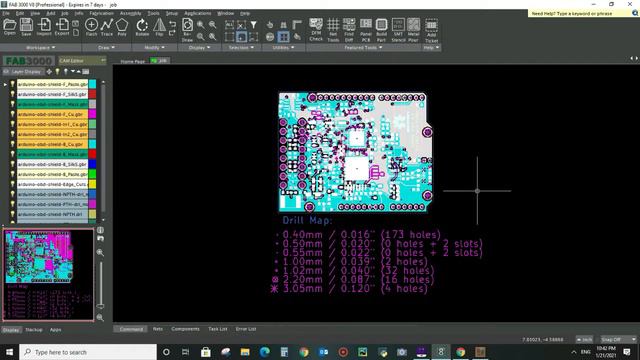Click the Re-Draw icon
Viewport: 640px width, 360px height.
click(187, 30)
